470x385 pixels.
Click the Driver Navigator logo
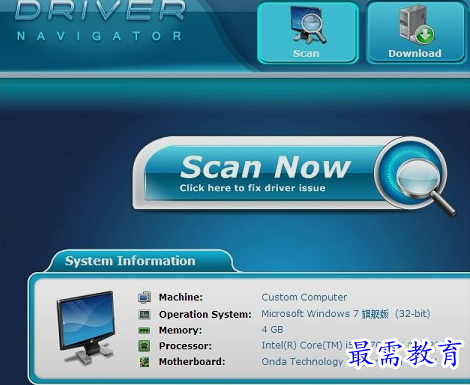click(x=99, y=21)
